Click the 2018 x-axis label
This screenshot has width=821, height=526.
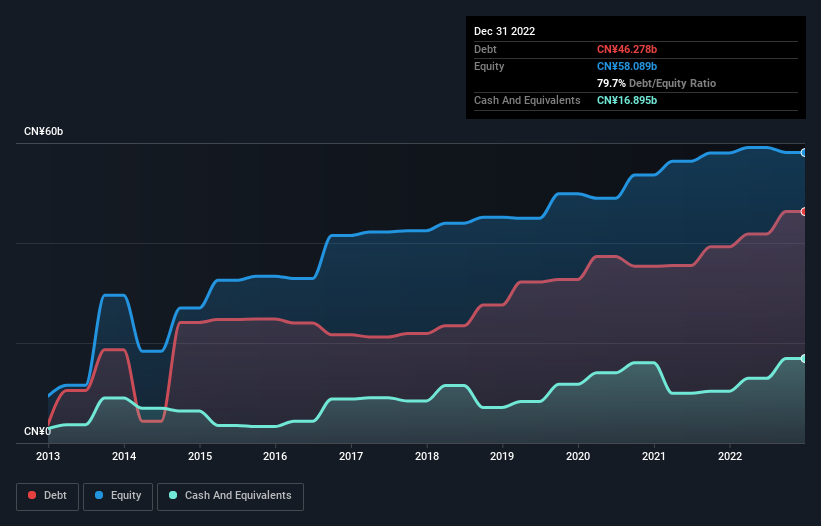427,456
